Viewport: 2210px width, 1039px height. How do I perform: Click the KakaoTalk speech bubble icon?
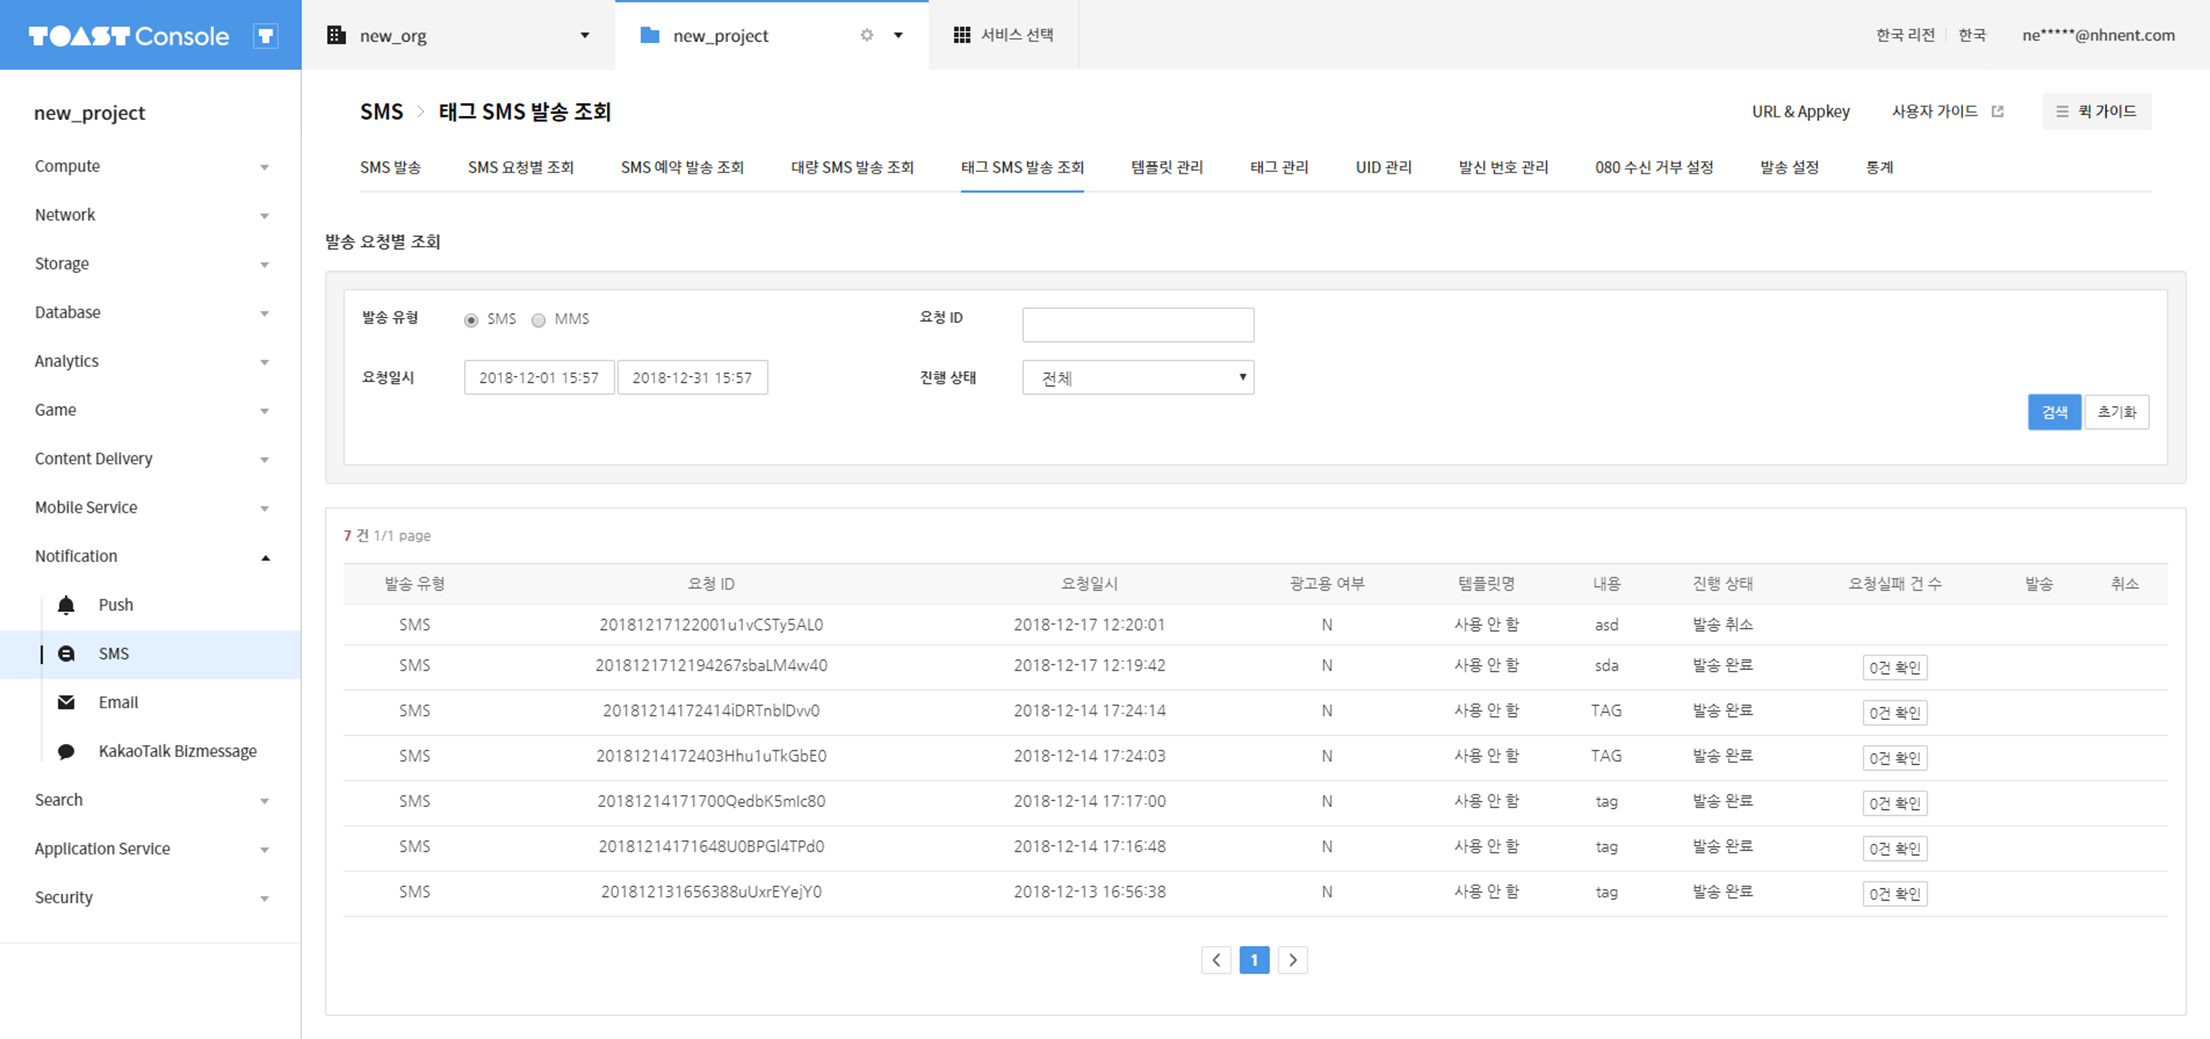66,751
